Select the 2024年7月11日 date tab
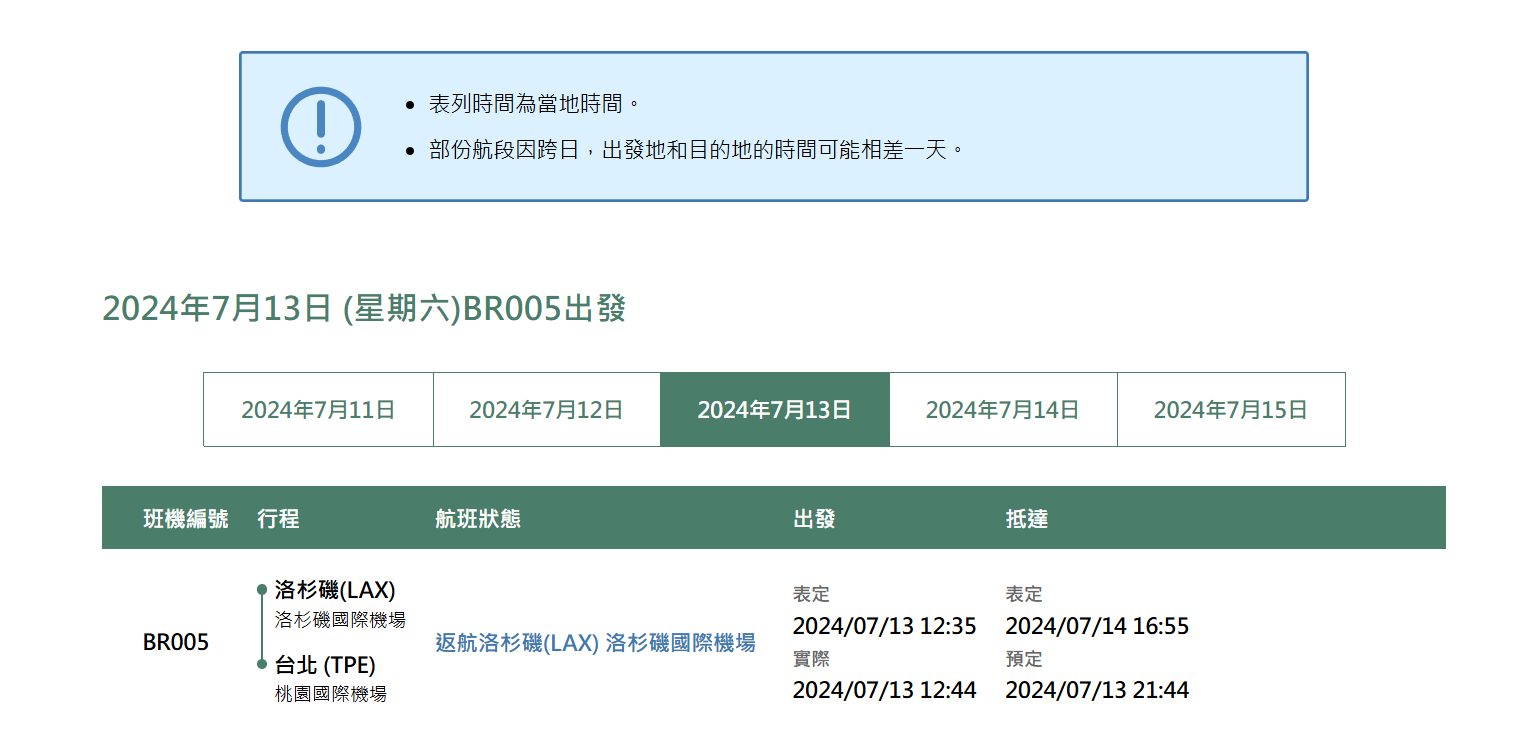 coord(318,409)
